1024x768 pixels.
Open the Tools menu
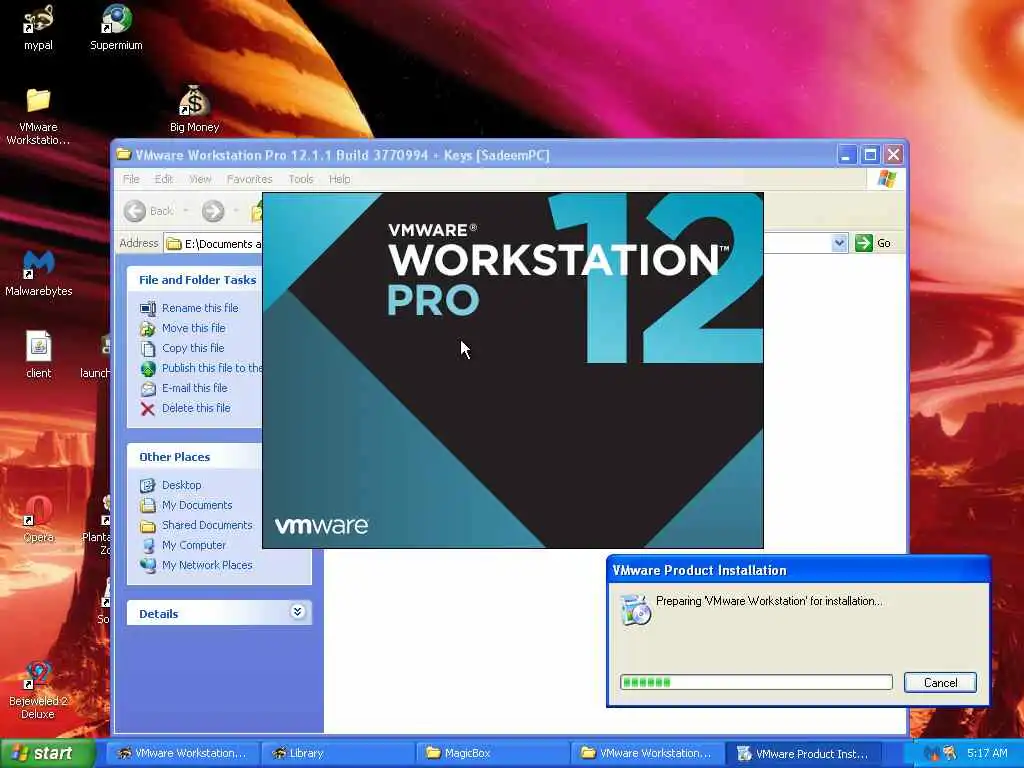300,179
